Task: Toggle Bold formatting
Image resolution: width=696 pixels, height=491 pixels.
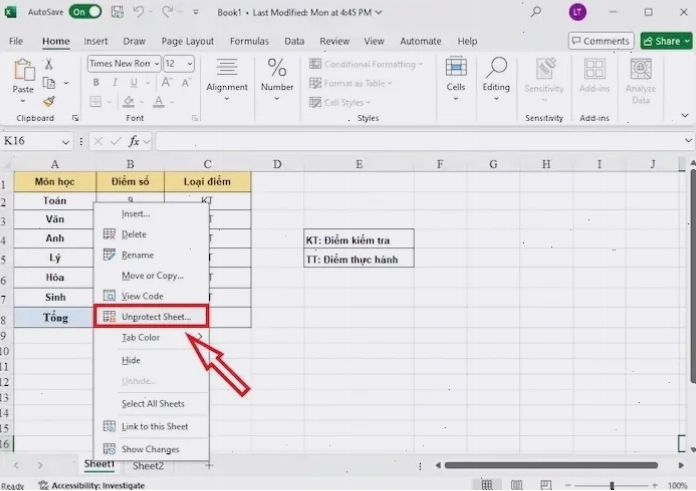Action: 96,83
